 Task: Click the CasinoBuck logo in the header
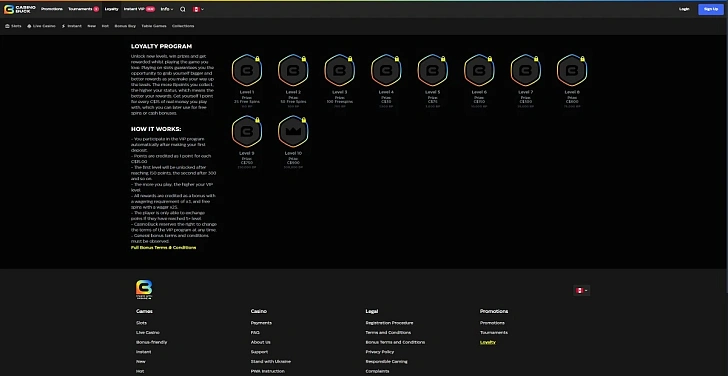click(x=20, y=9)
